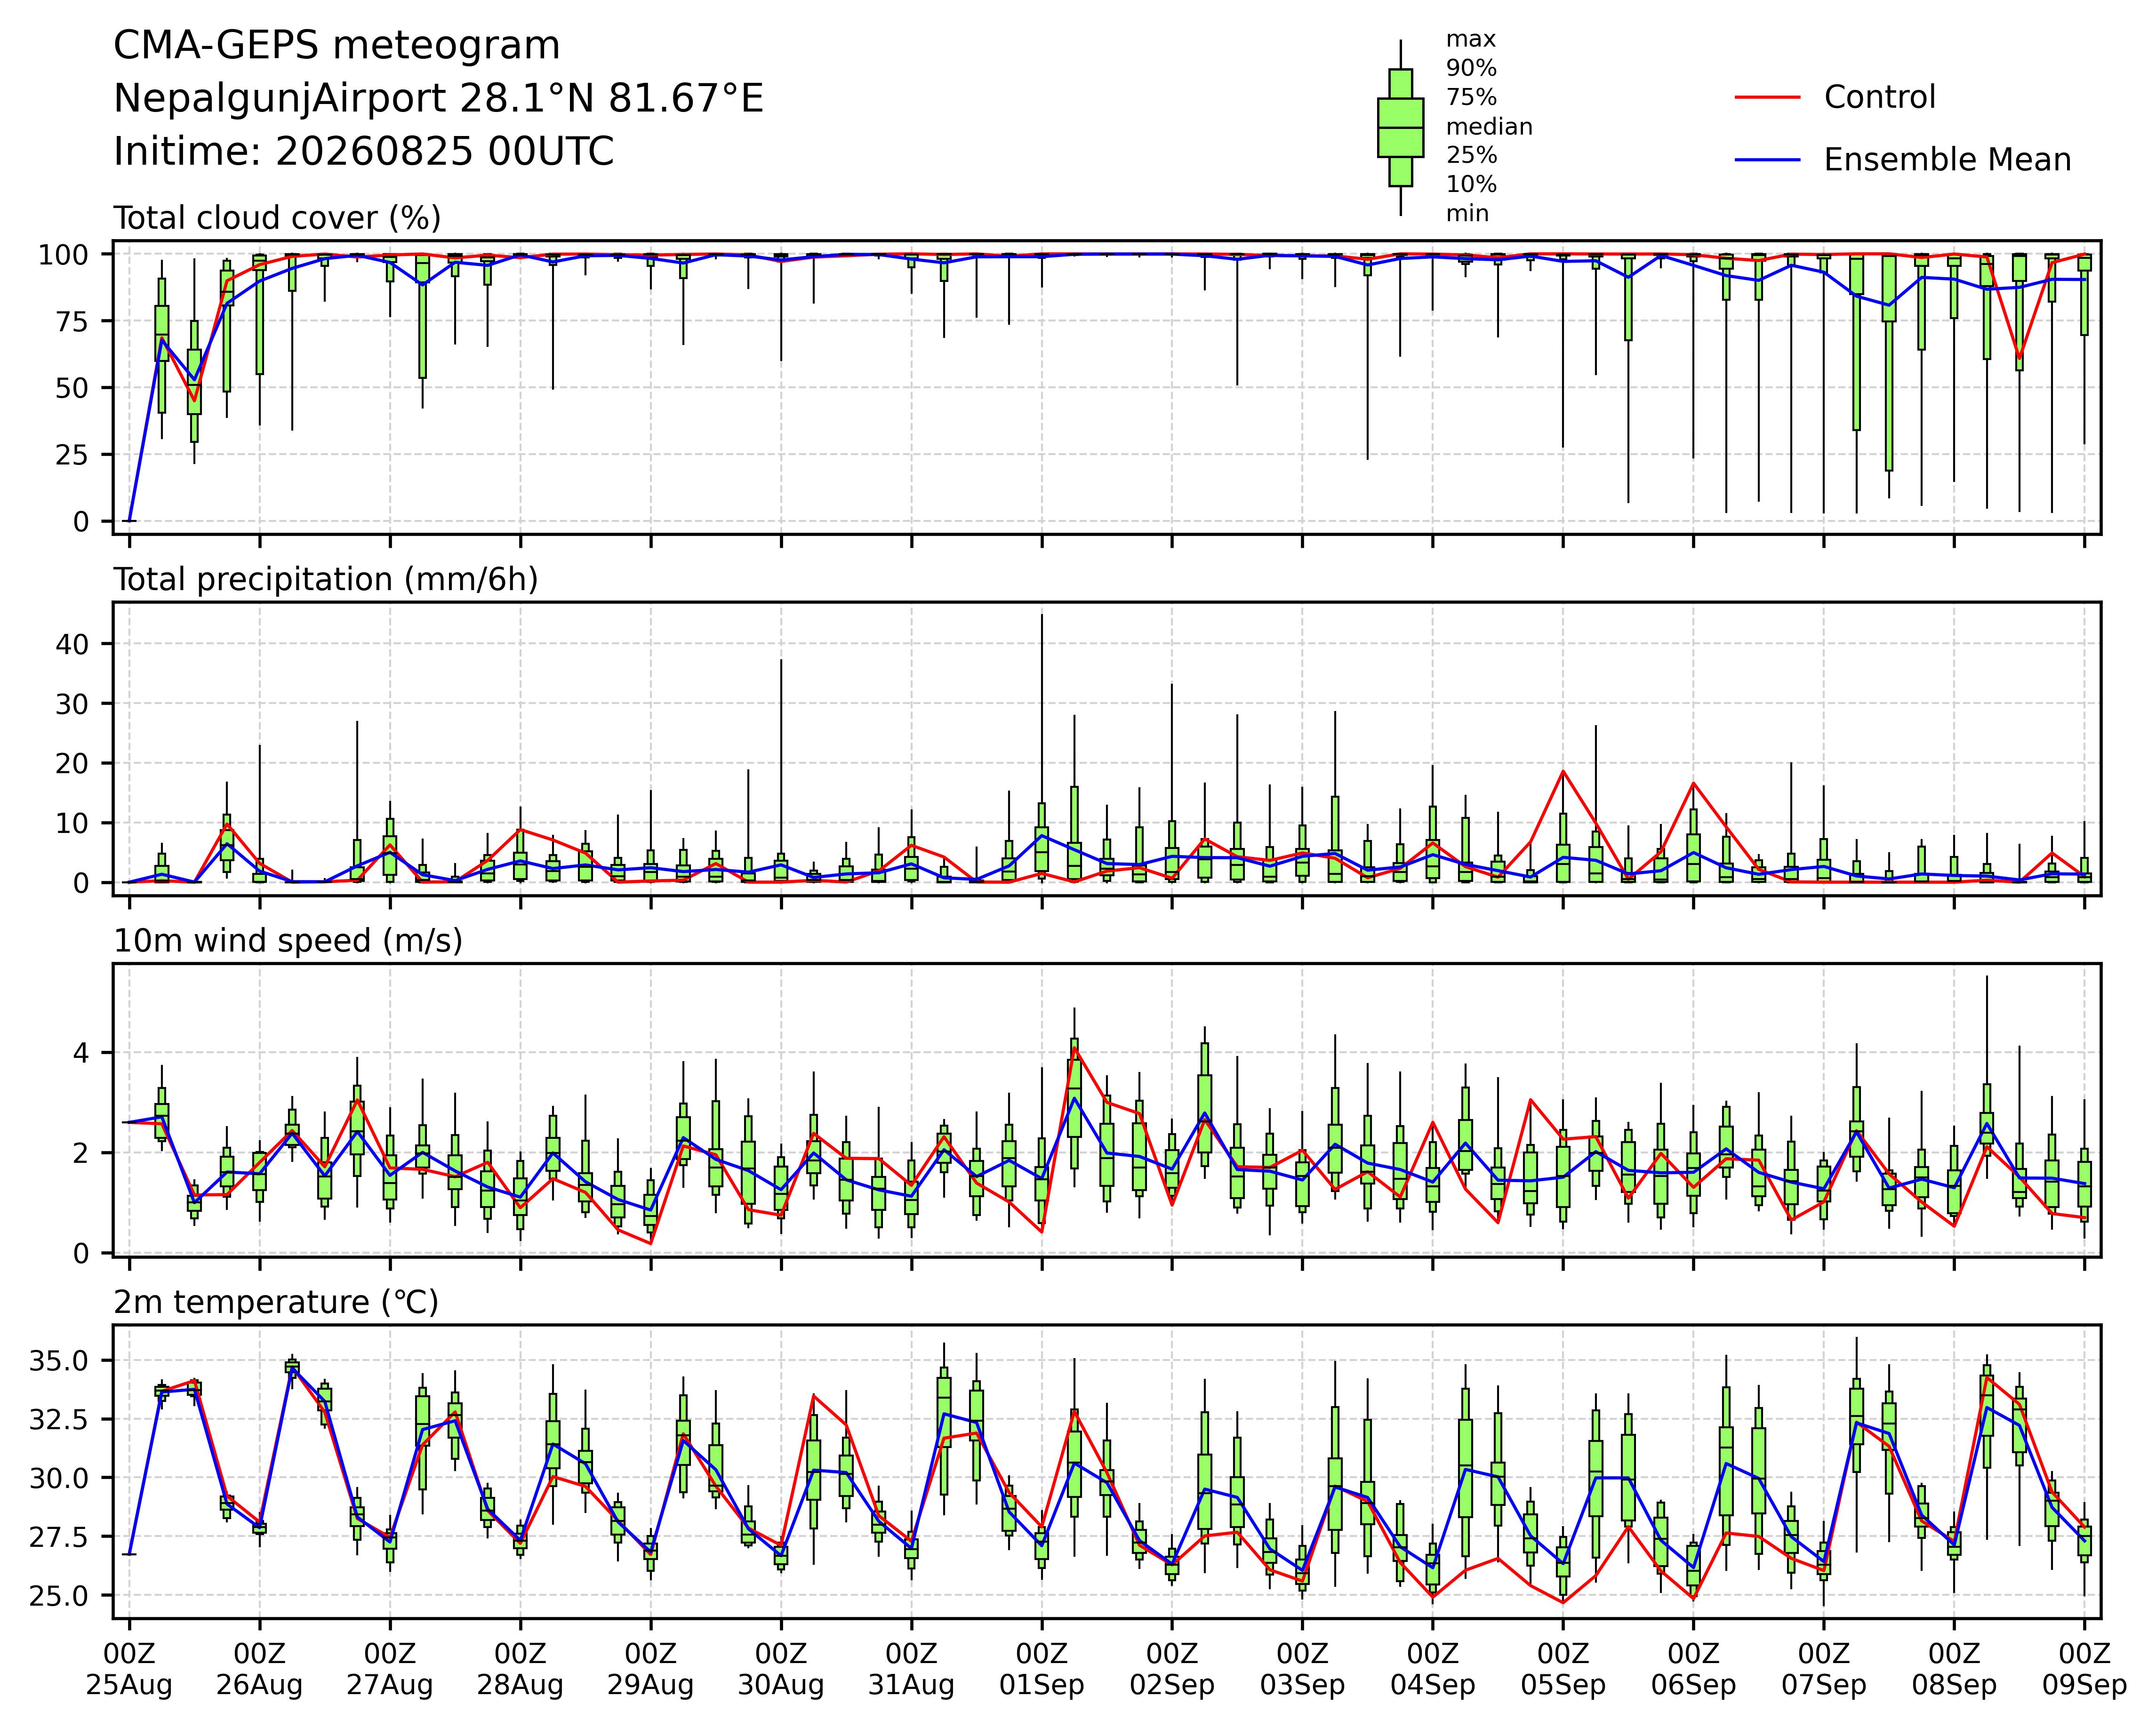The image size is (2156, 1728).
Task: Click the 35.0 tick on temperature axis
Action: [x=59, y=1361]
